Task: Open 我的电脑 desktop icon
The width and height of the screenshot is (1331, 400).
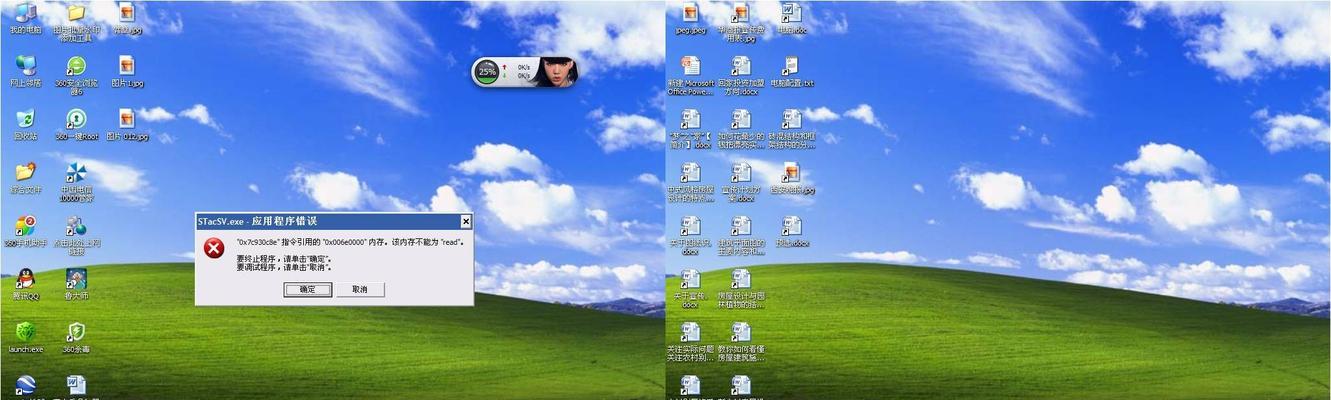Action: coord(25,17)
